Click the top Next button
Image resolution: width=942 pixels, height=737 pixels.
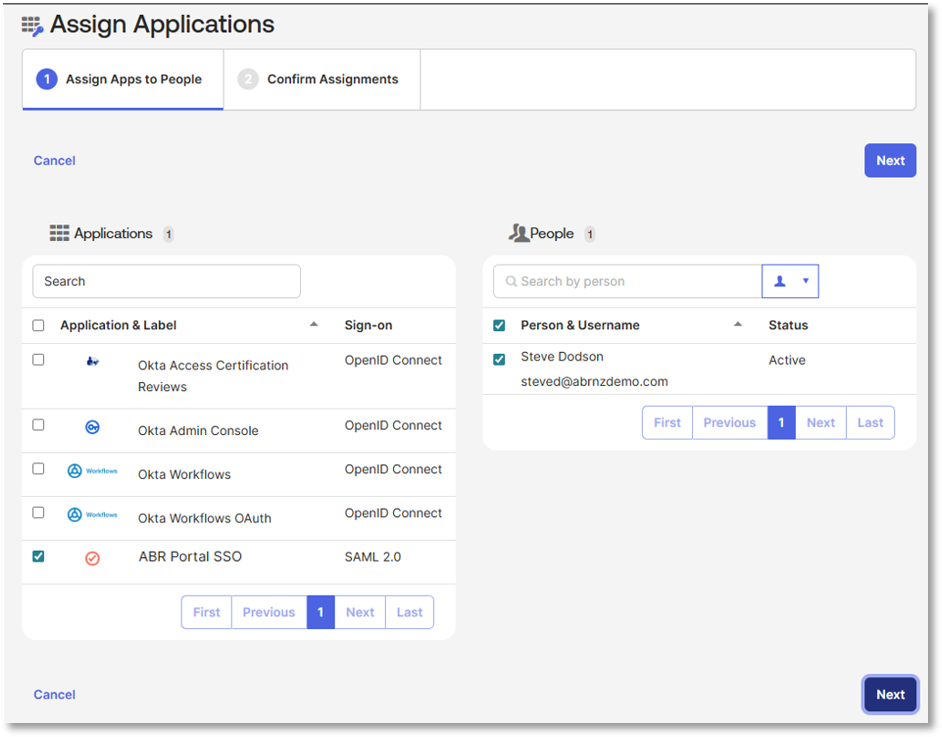point(890,161)
